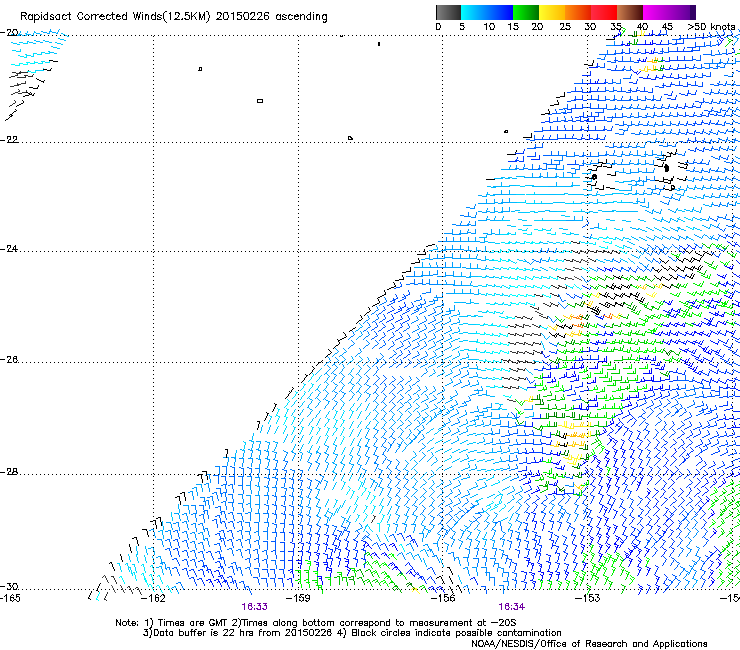The width and height of the screenshot is (740, 650).
Task: Click the legend label 25
Action: click(565, 27)
